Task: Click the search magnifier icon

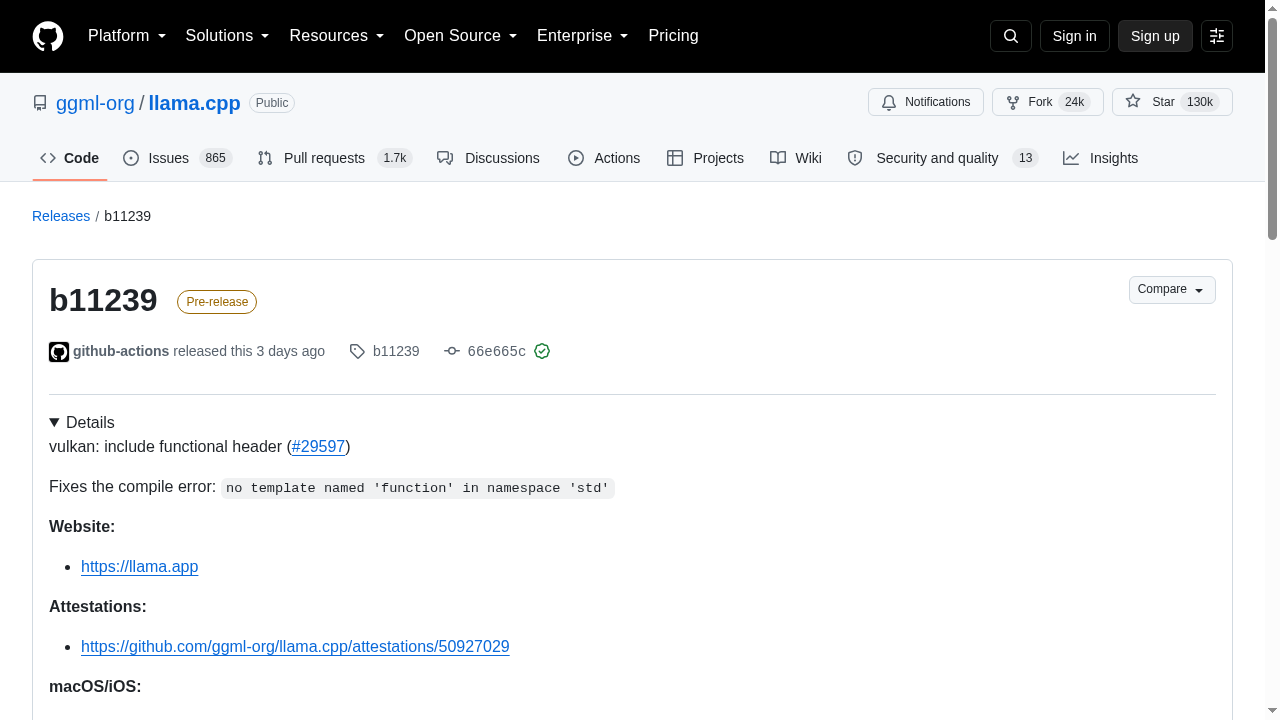Action: click(x=1011, y=36)
